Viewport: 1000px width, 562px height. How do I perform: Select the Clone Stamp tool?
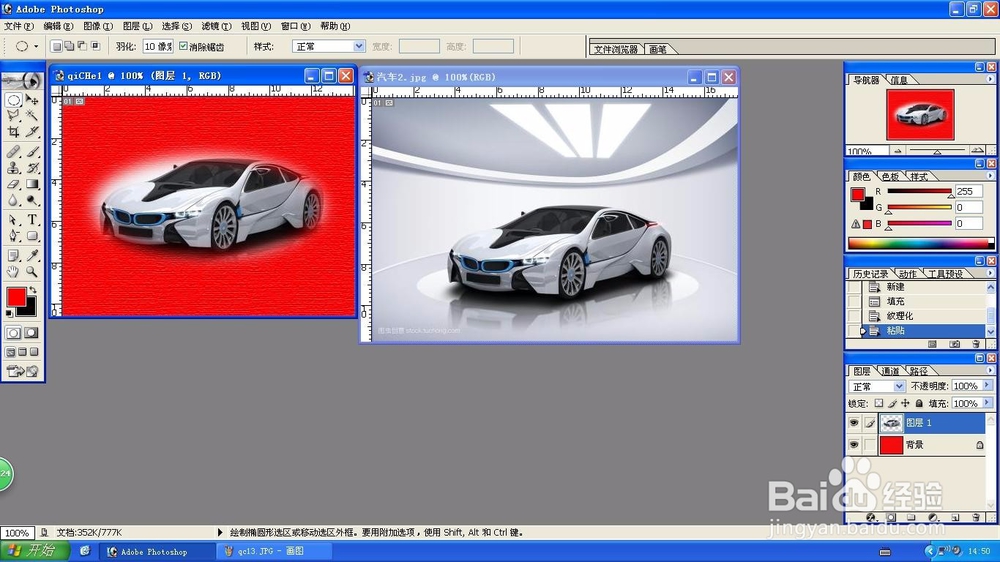(13, 168)
